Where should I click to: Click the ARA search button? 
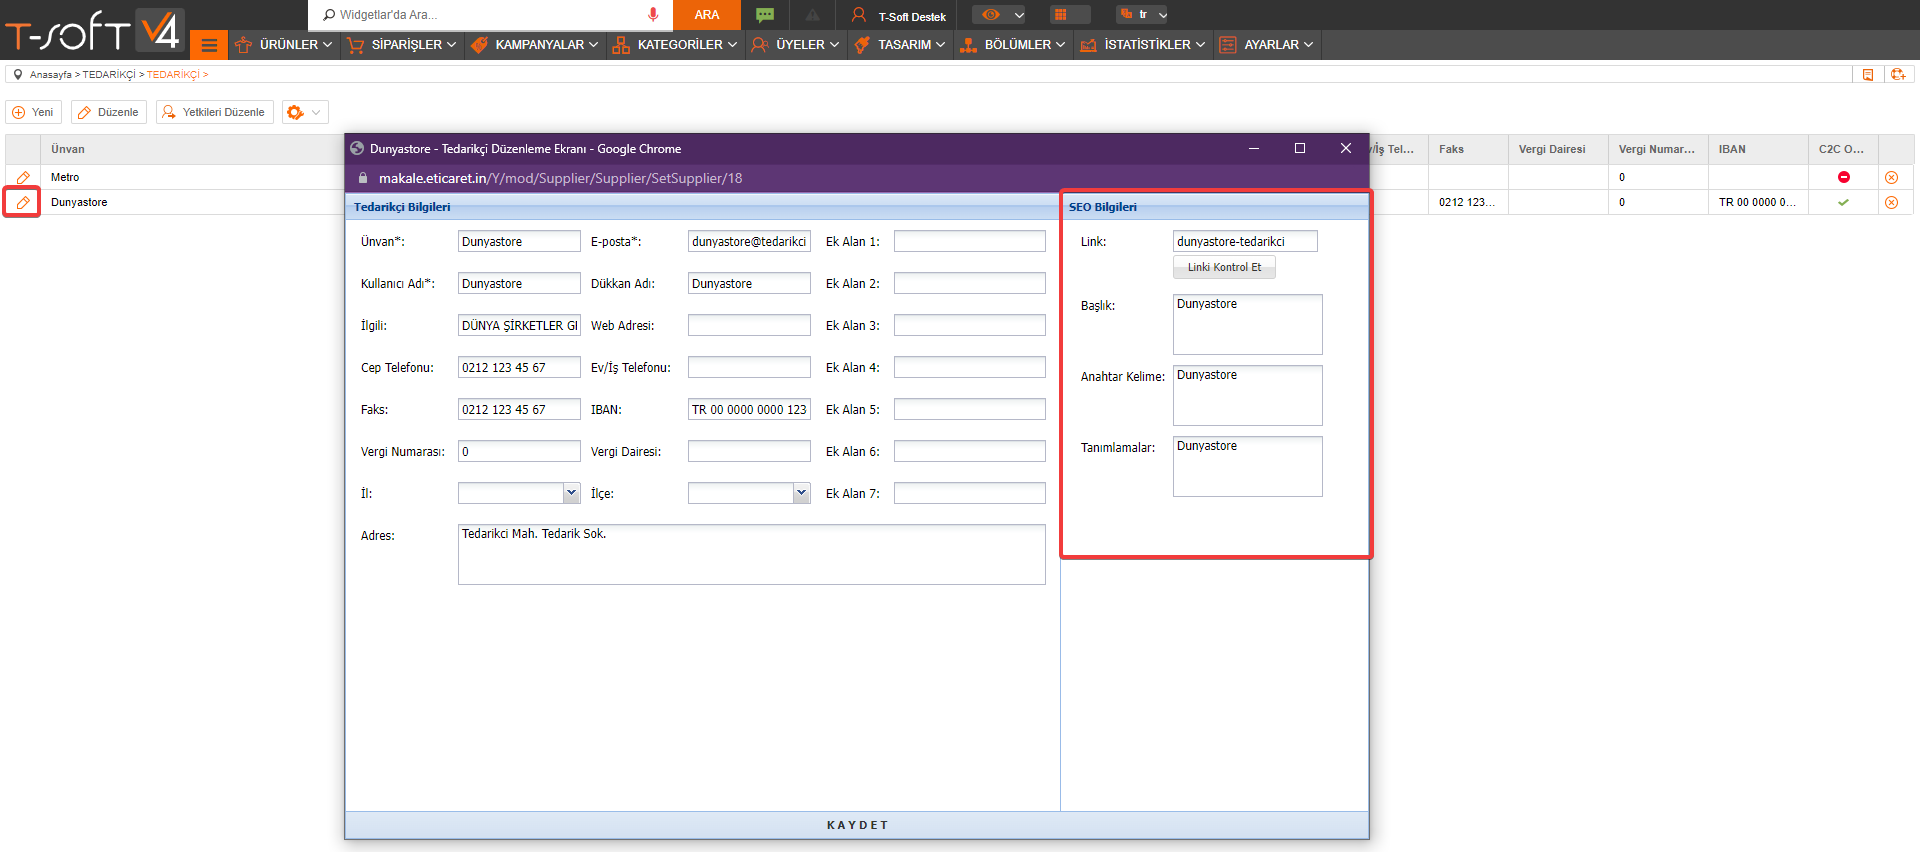tap(707, 15)
